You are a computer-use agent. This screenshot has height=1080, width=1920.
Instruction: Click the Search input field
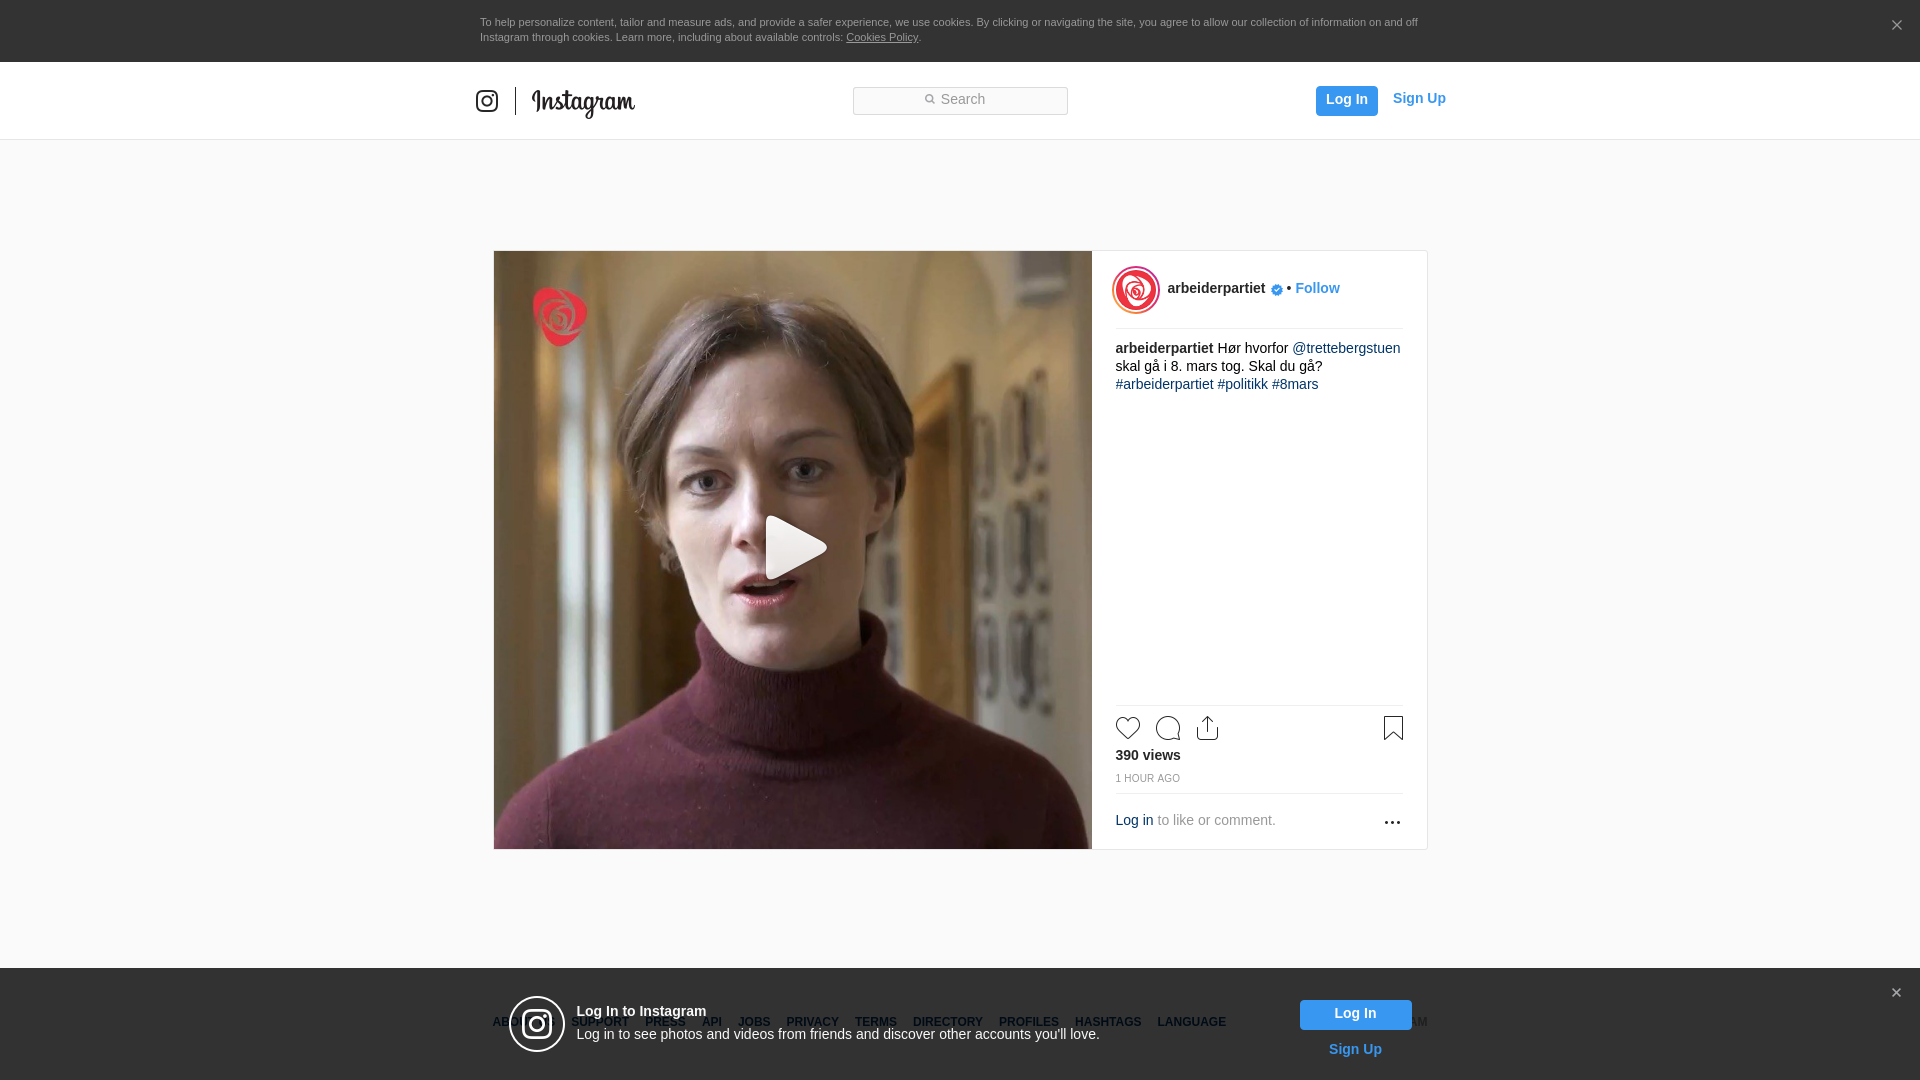[960, 100]
